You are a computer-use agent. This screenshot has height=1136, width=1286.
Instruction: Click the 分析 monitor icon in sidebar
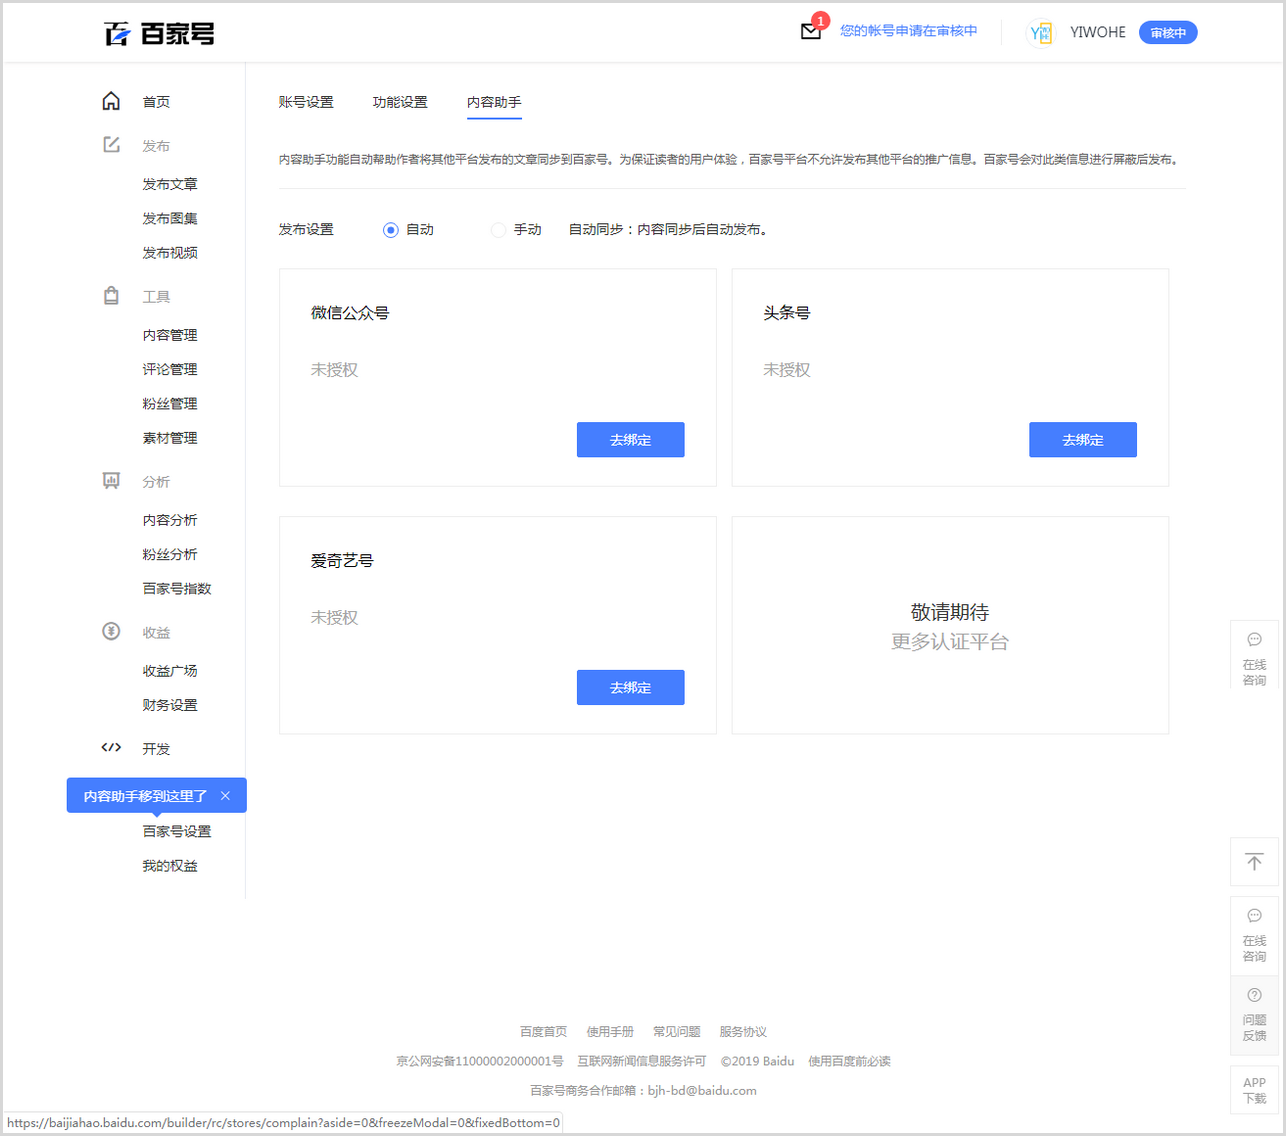111,481
